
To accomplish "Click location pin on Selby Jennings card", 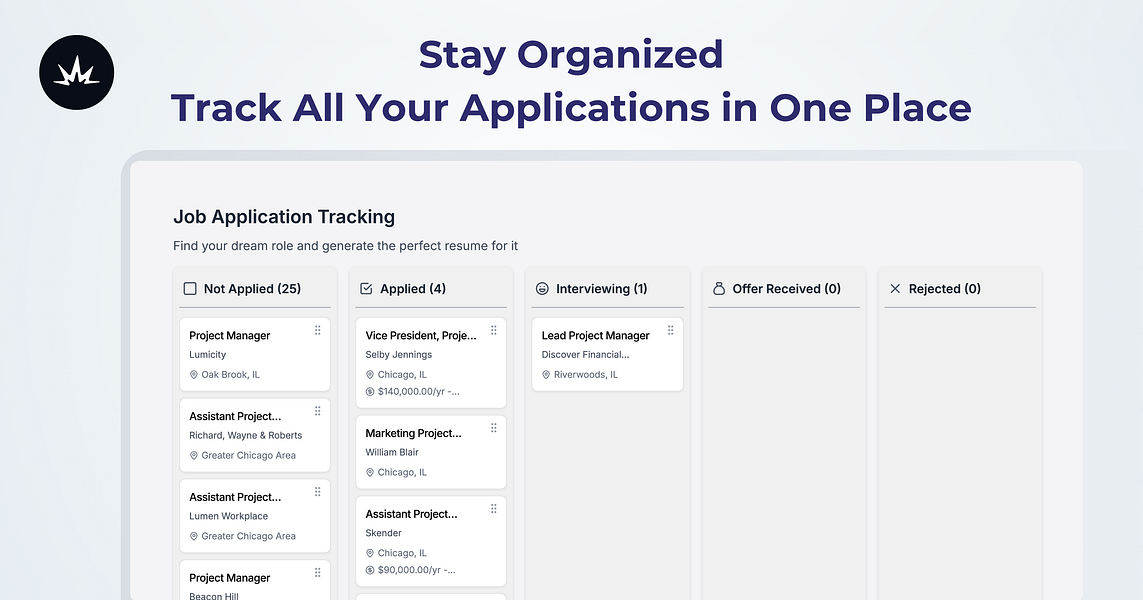I will [370, 375].
